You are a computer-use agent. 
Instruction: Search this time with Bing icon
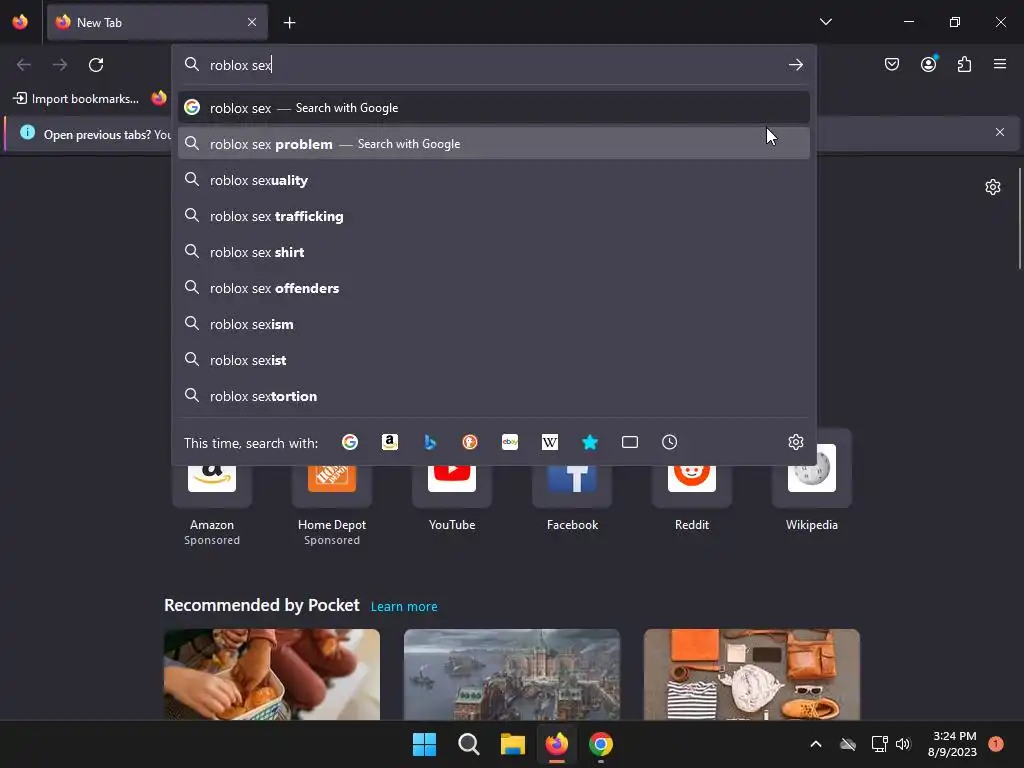pos(430,443)
